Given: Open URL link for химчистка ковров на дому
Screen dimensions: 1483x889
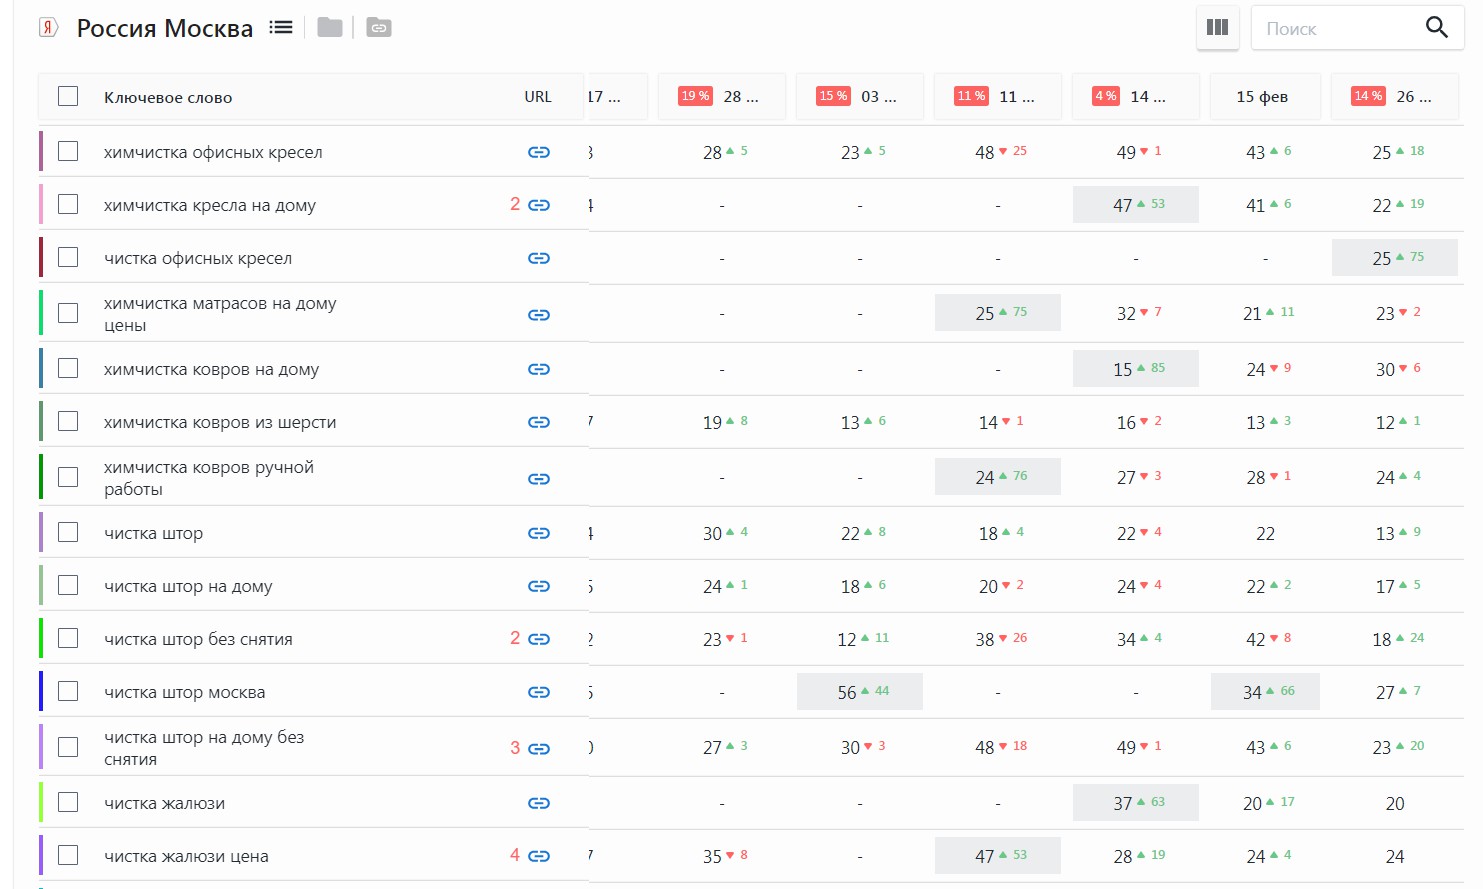Looking at the screenshot, I should click(x=539, y=369).
